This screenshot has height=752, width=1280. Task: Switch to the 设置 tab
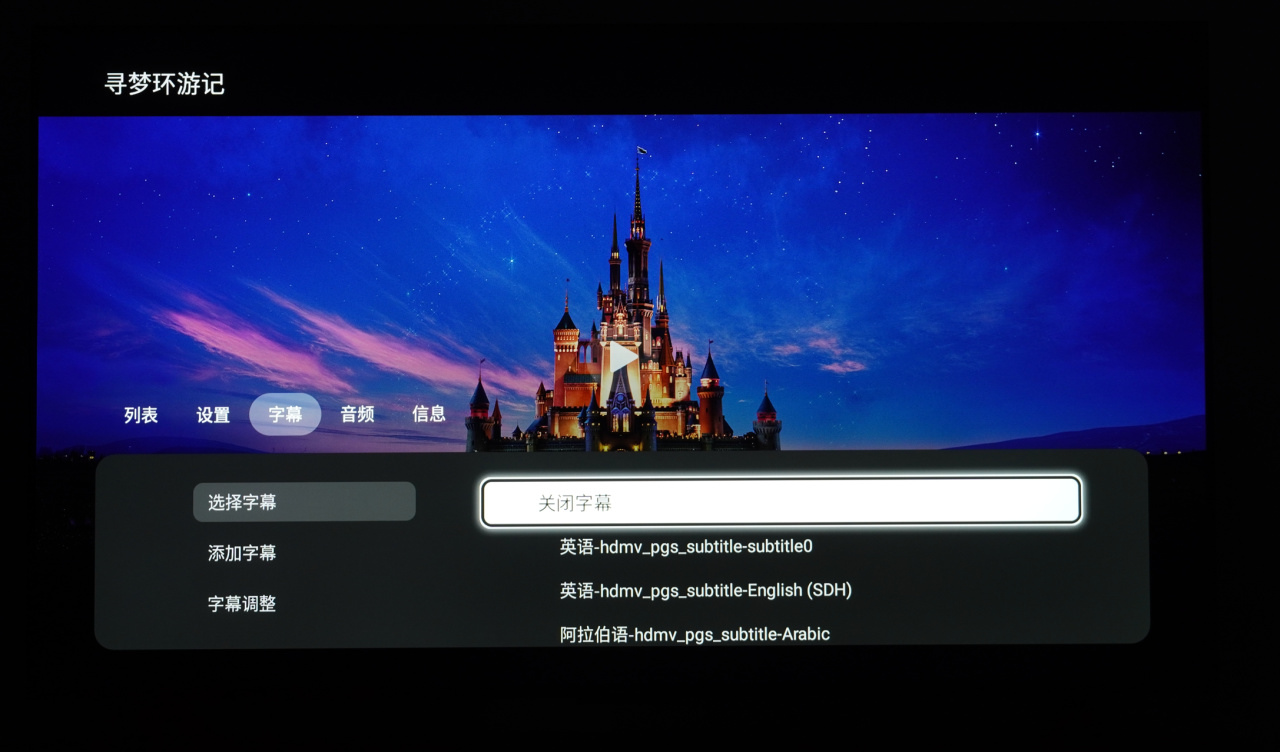coord(213,414)
